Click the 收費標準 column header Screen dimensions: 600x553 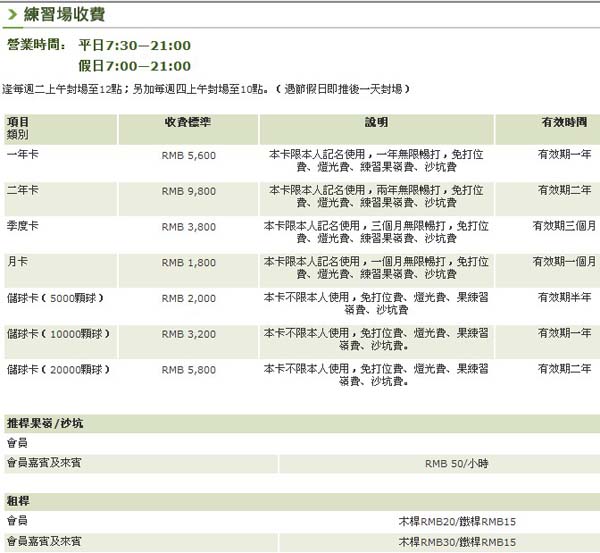[187, 122]
